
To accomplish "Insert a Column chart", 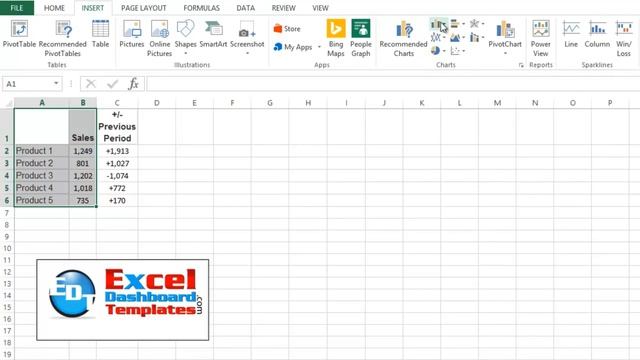I will (x=436, y=24).
